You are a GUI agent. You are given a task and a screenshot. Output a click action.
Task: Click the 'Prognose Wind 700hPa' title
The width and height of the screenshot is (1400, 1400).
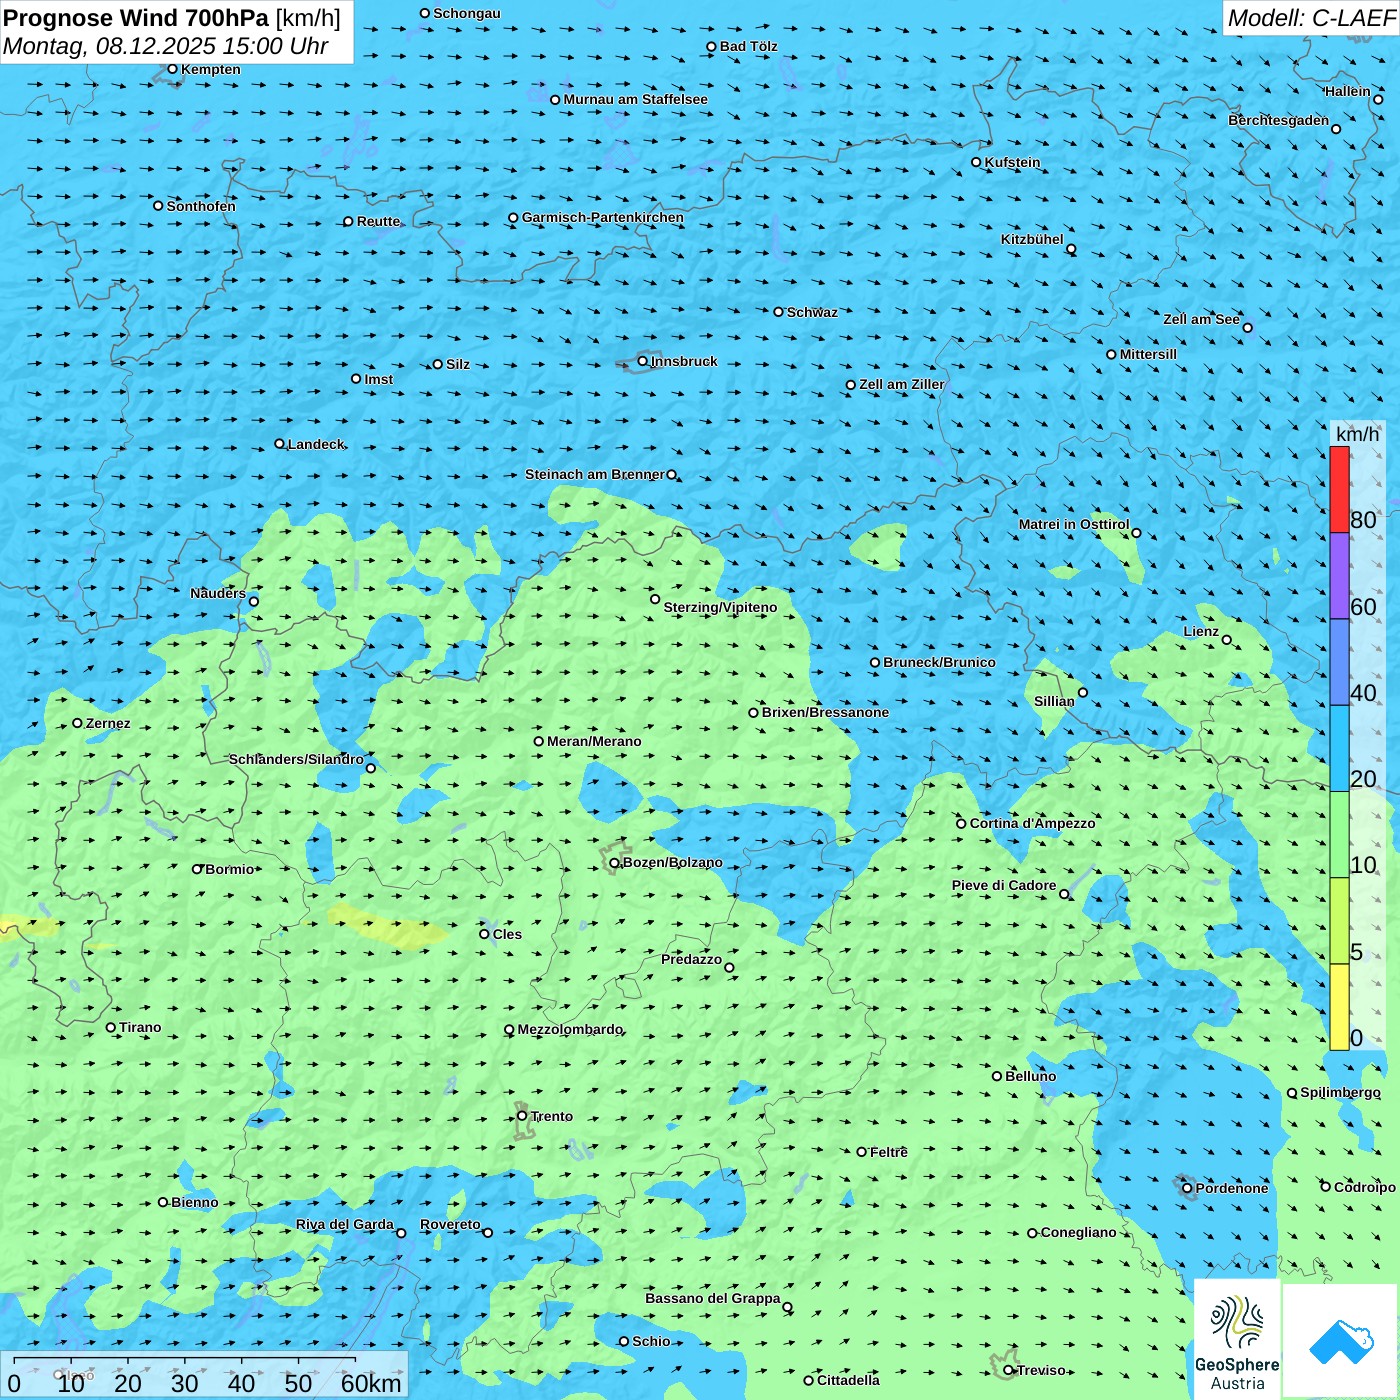click(x=136, y=18)
